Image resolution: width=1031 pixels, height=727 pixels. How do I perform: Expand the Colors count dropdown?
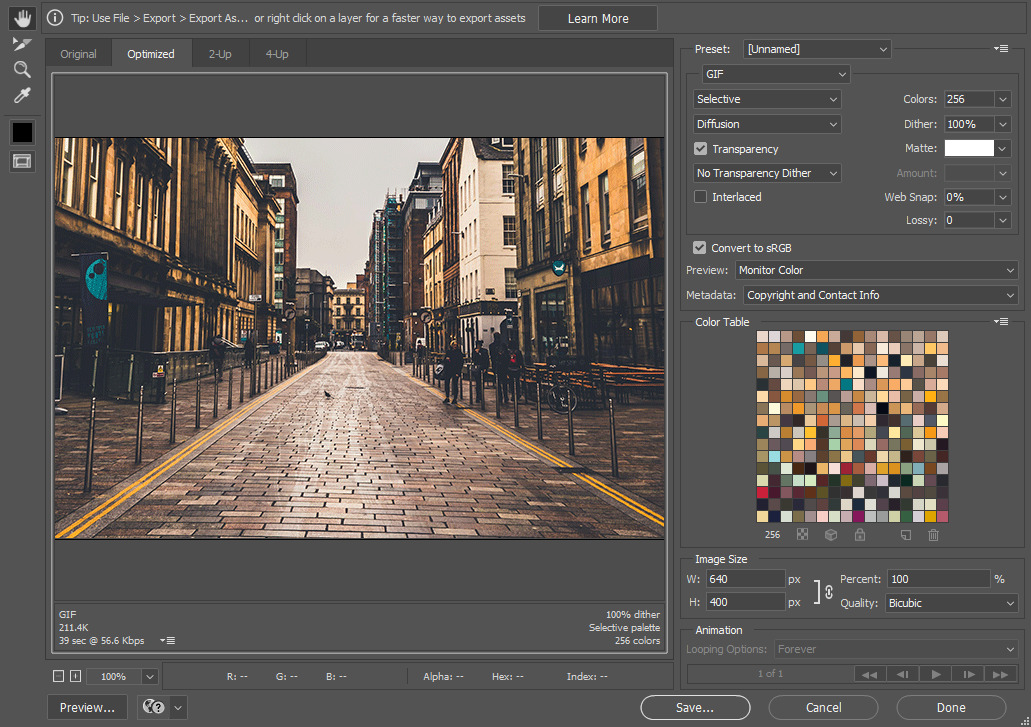1003,99
